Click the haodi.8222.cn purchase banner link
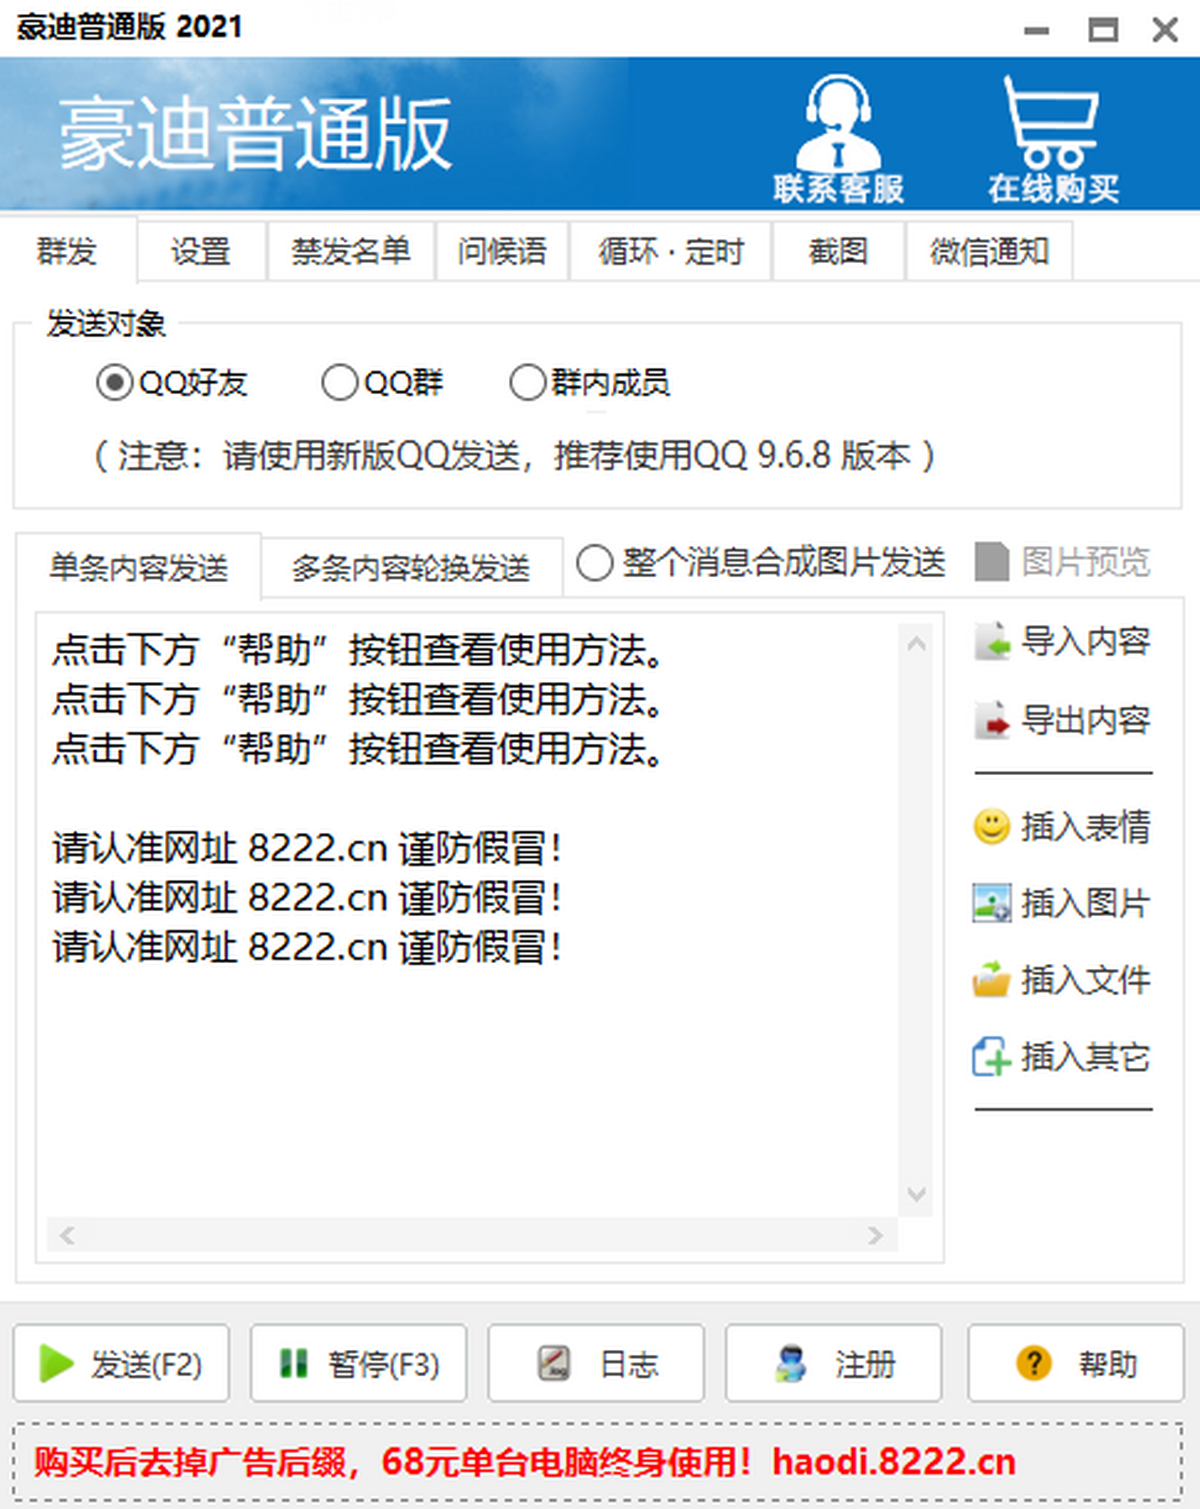 point(894,1462)
